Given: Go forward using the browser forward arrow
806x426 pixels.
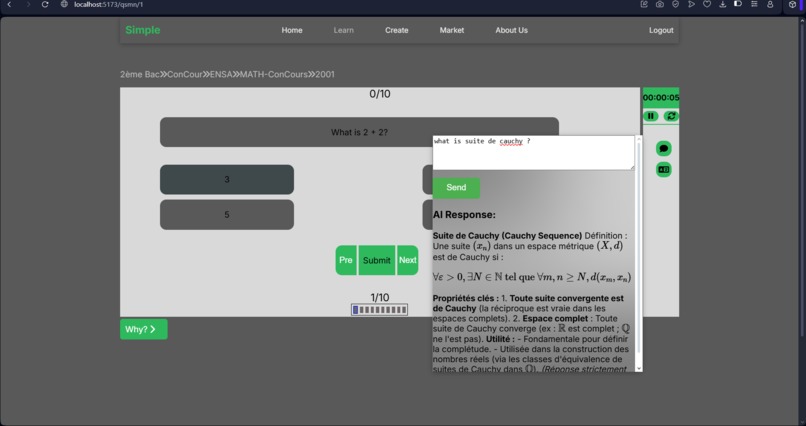Looking at the screenshot, I should pos(28,5).
